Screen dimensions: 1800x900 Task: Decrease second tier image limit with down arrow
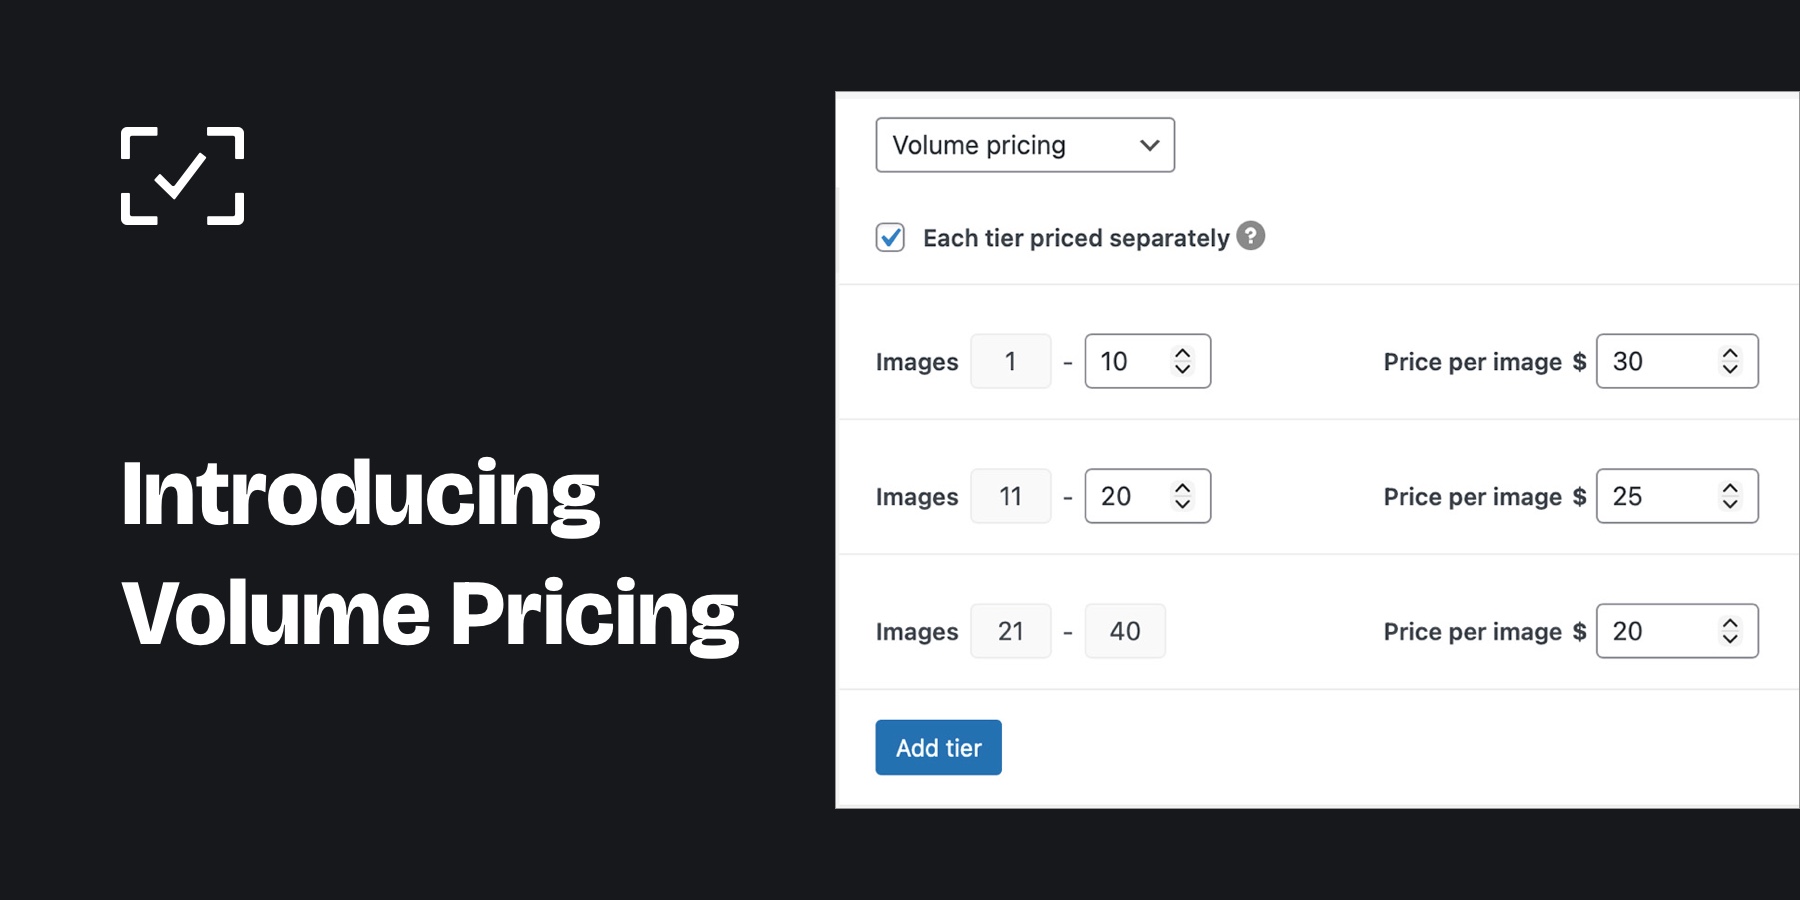[x=1182, y=504]
